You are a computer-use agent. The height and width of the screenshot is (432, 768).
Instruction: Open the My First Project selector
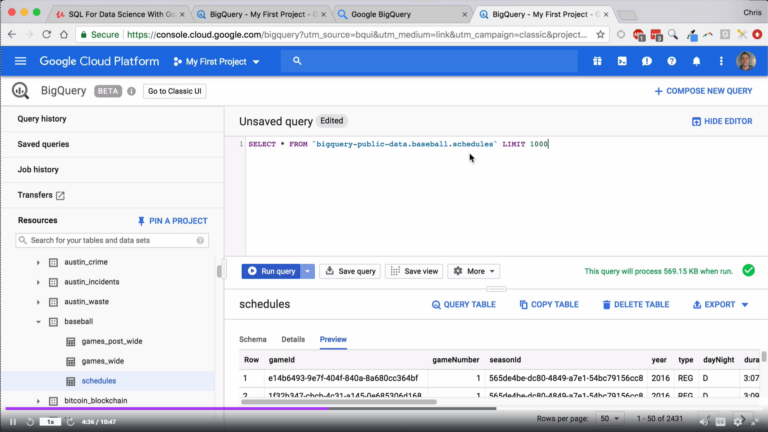click(x=216, y=62)
